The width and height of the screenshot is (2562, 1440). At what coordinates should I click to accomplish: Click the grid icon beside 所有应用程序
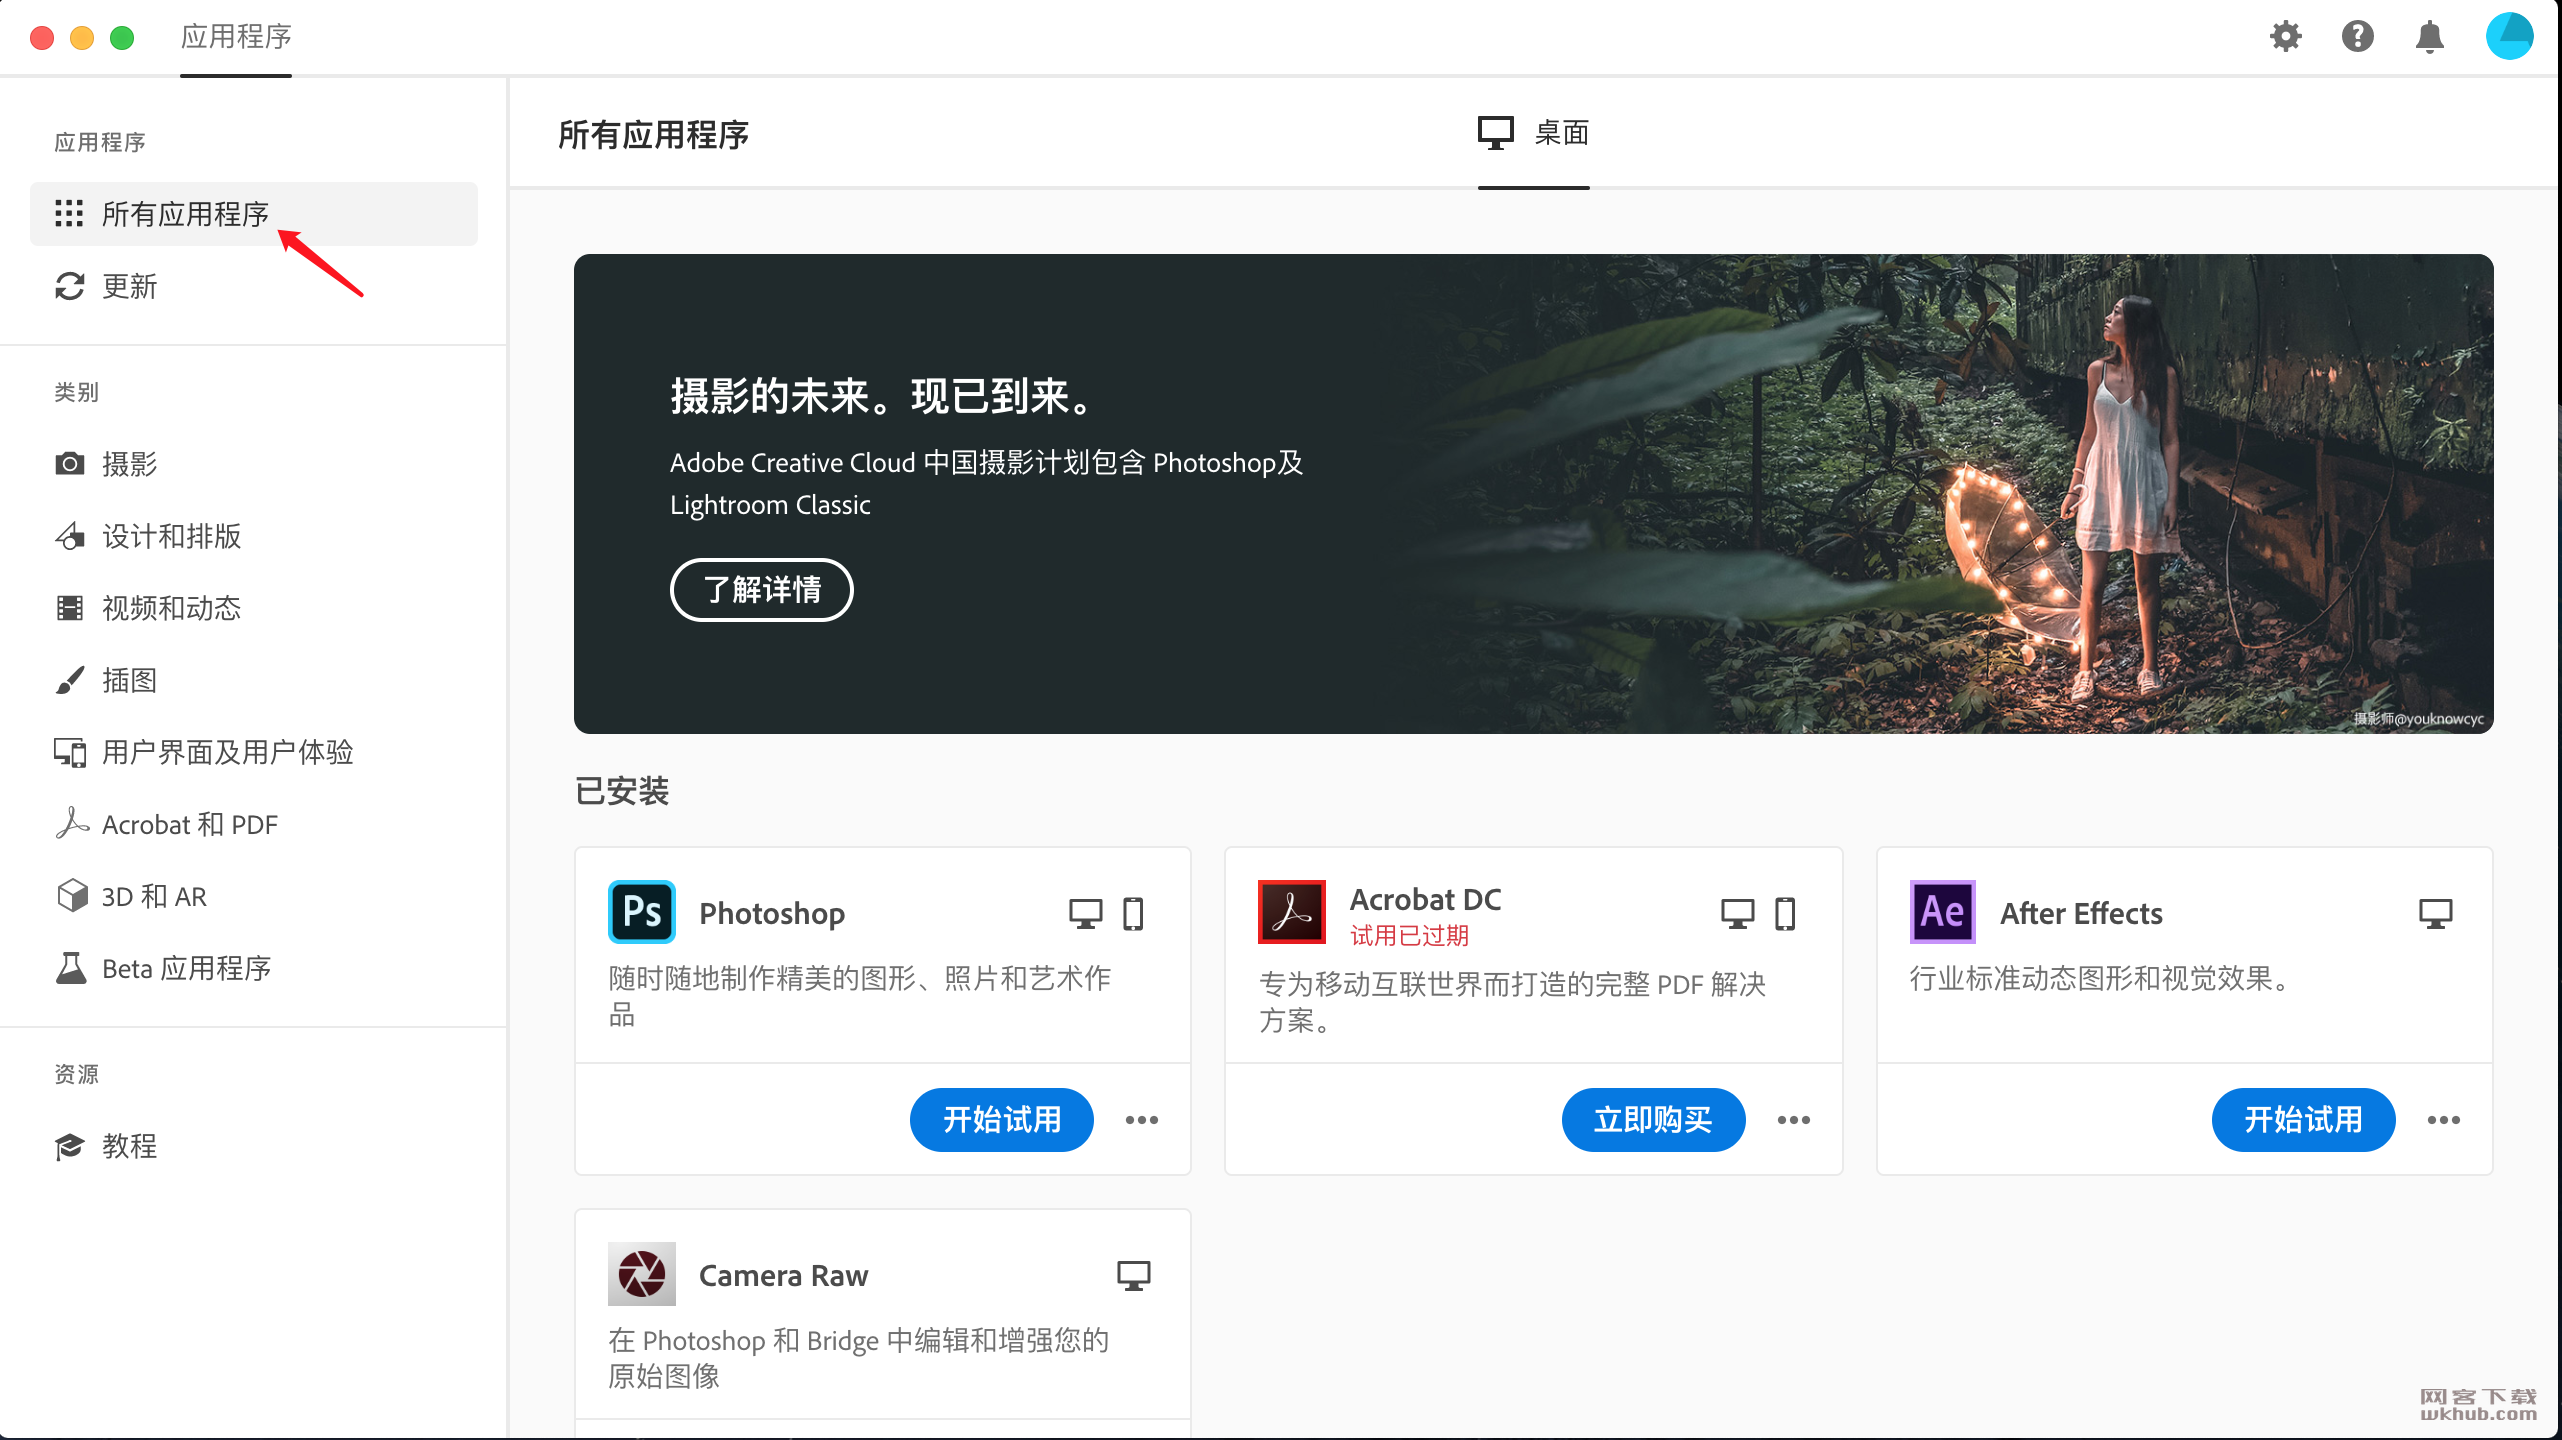point(69,213)
